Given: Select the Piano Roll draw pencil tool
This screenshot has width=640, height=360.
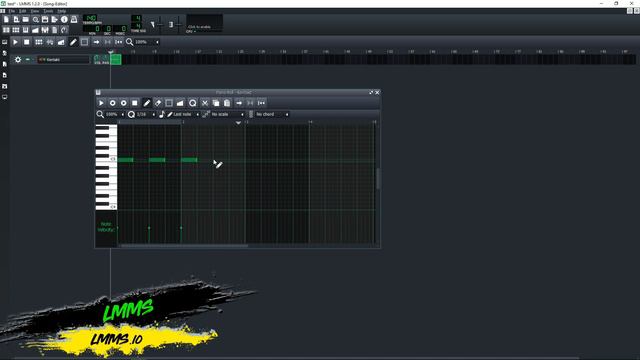Looking at the screenshot, I should click(147, 103).
